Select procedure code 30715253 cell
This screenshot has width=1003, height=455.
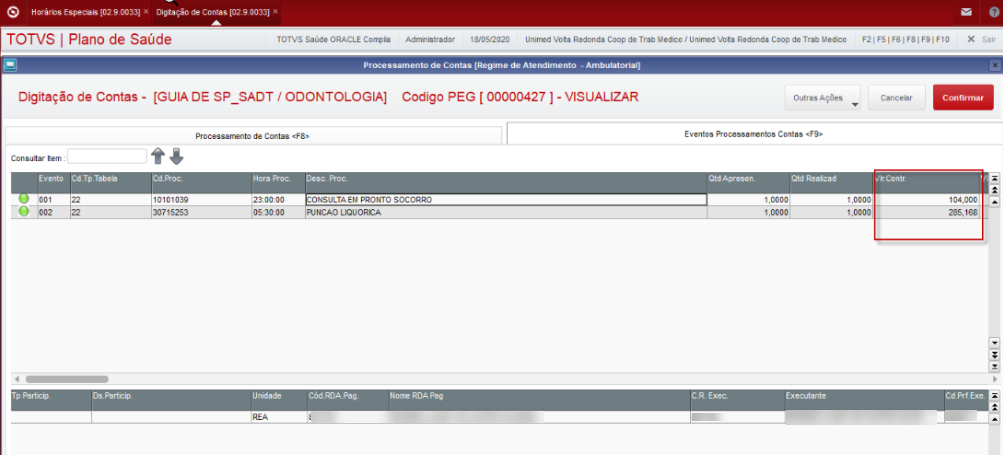201,212
